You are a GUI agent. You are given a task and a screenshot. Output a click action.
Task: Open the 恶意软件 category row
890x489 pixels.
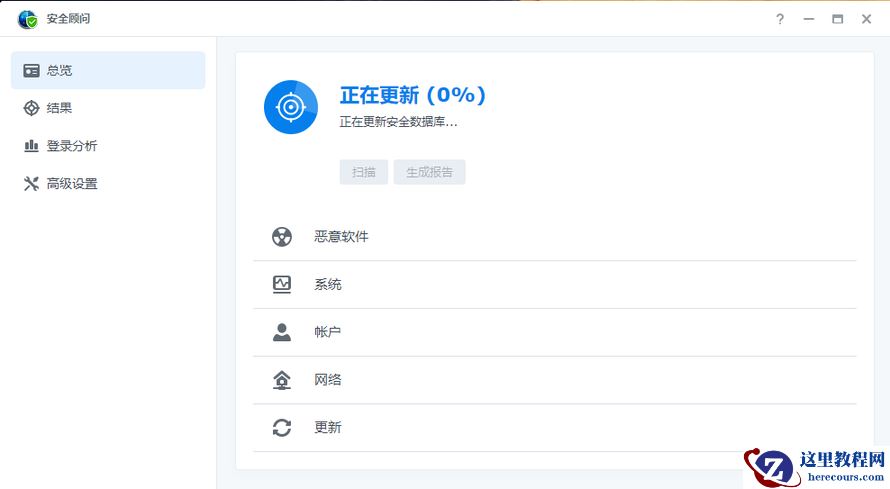(342, 237)
